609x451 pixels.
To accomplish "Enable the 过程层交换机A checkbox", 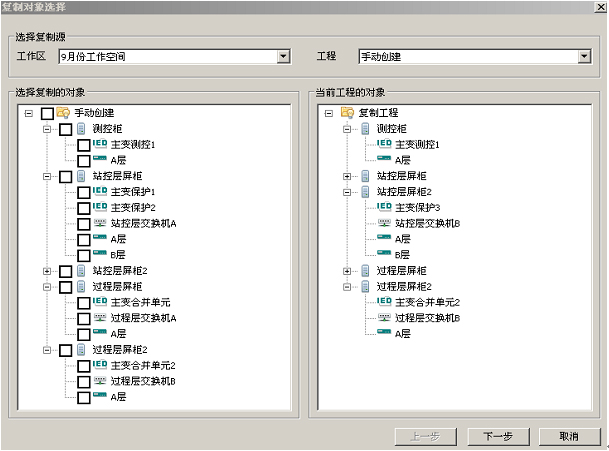I will point(83,318).
